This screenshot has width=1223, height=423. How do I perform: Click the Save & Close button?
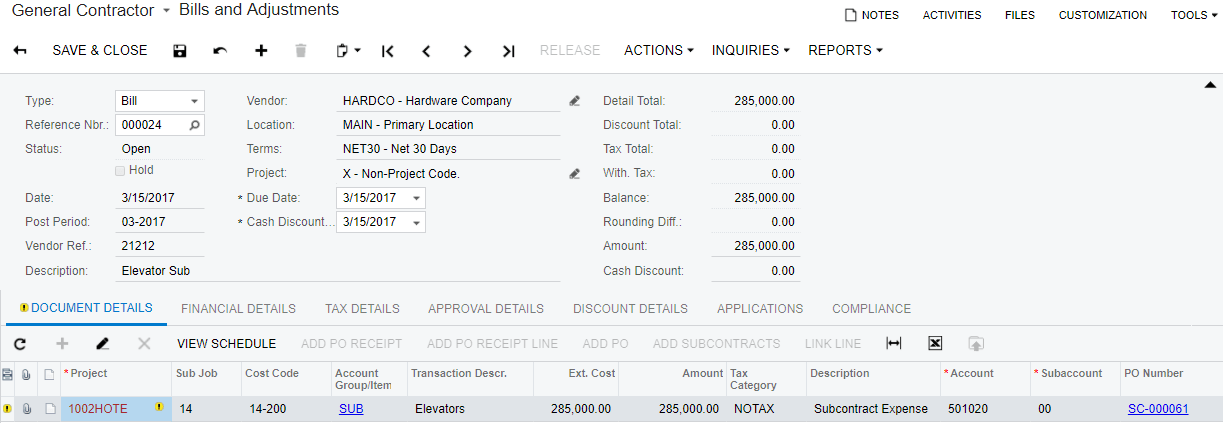pyautogui.click(x=99, y=50)
